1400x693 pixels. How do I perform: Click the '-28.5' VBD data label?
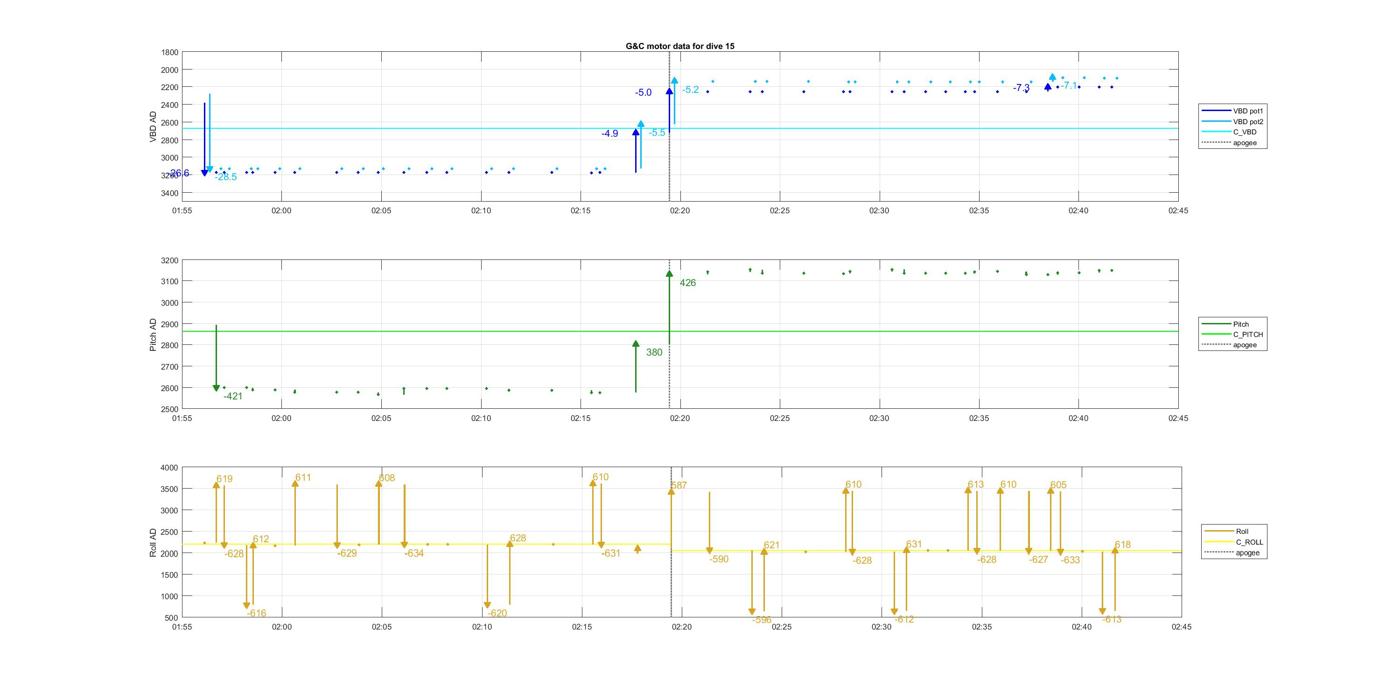[x=226, y=177]
